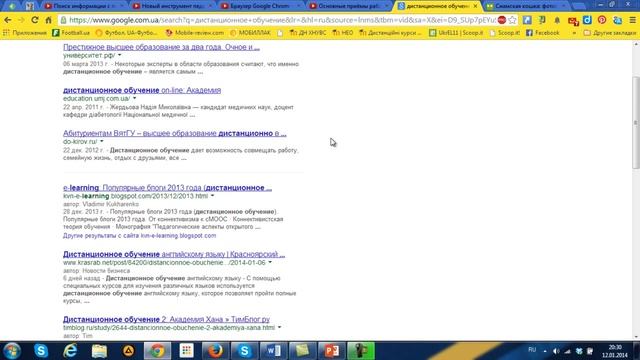Screen dimensions: 640x360
Task: Open the Другие закладки folder
Action: pos(610,33)
